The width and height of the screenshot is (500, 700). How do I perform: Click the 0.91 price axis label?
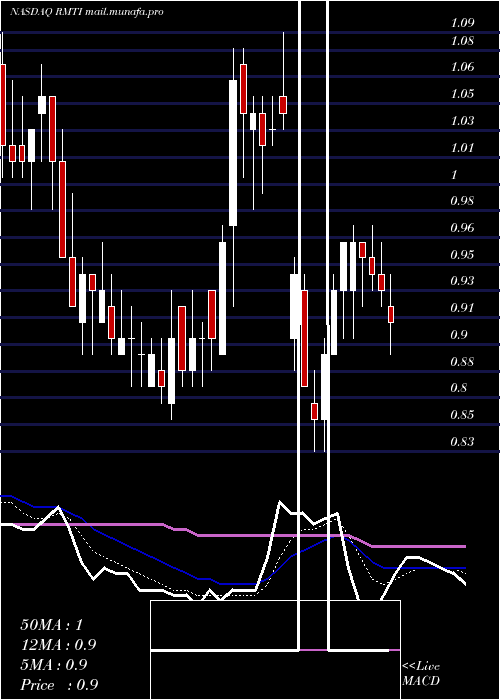tap(462, 308)
